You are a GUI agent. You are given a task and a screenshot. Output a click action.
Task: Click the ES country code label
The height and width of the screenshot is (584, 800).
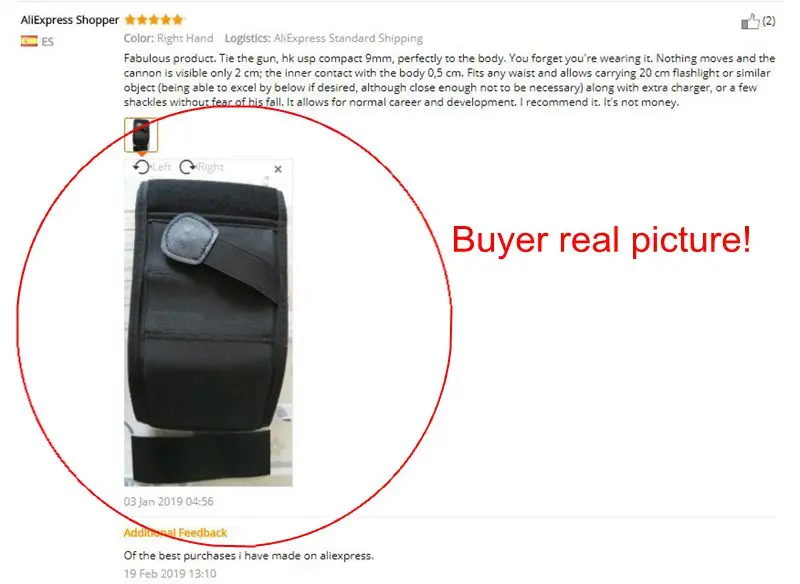pyautogui.click(x=47, y=42)
